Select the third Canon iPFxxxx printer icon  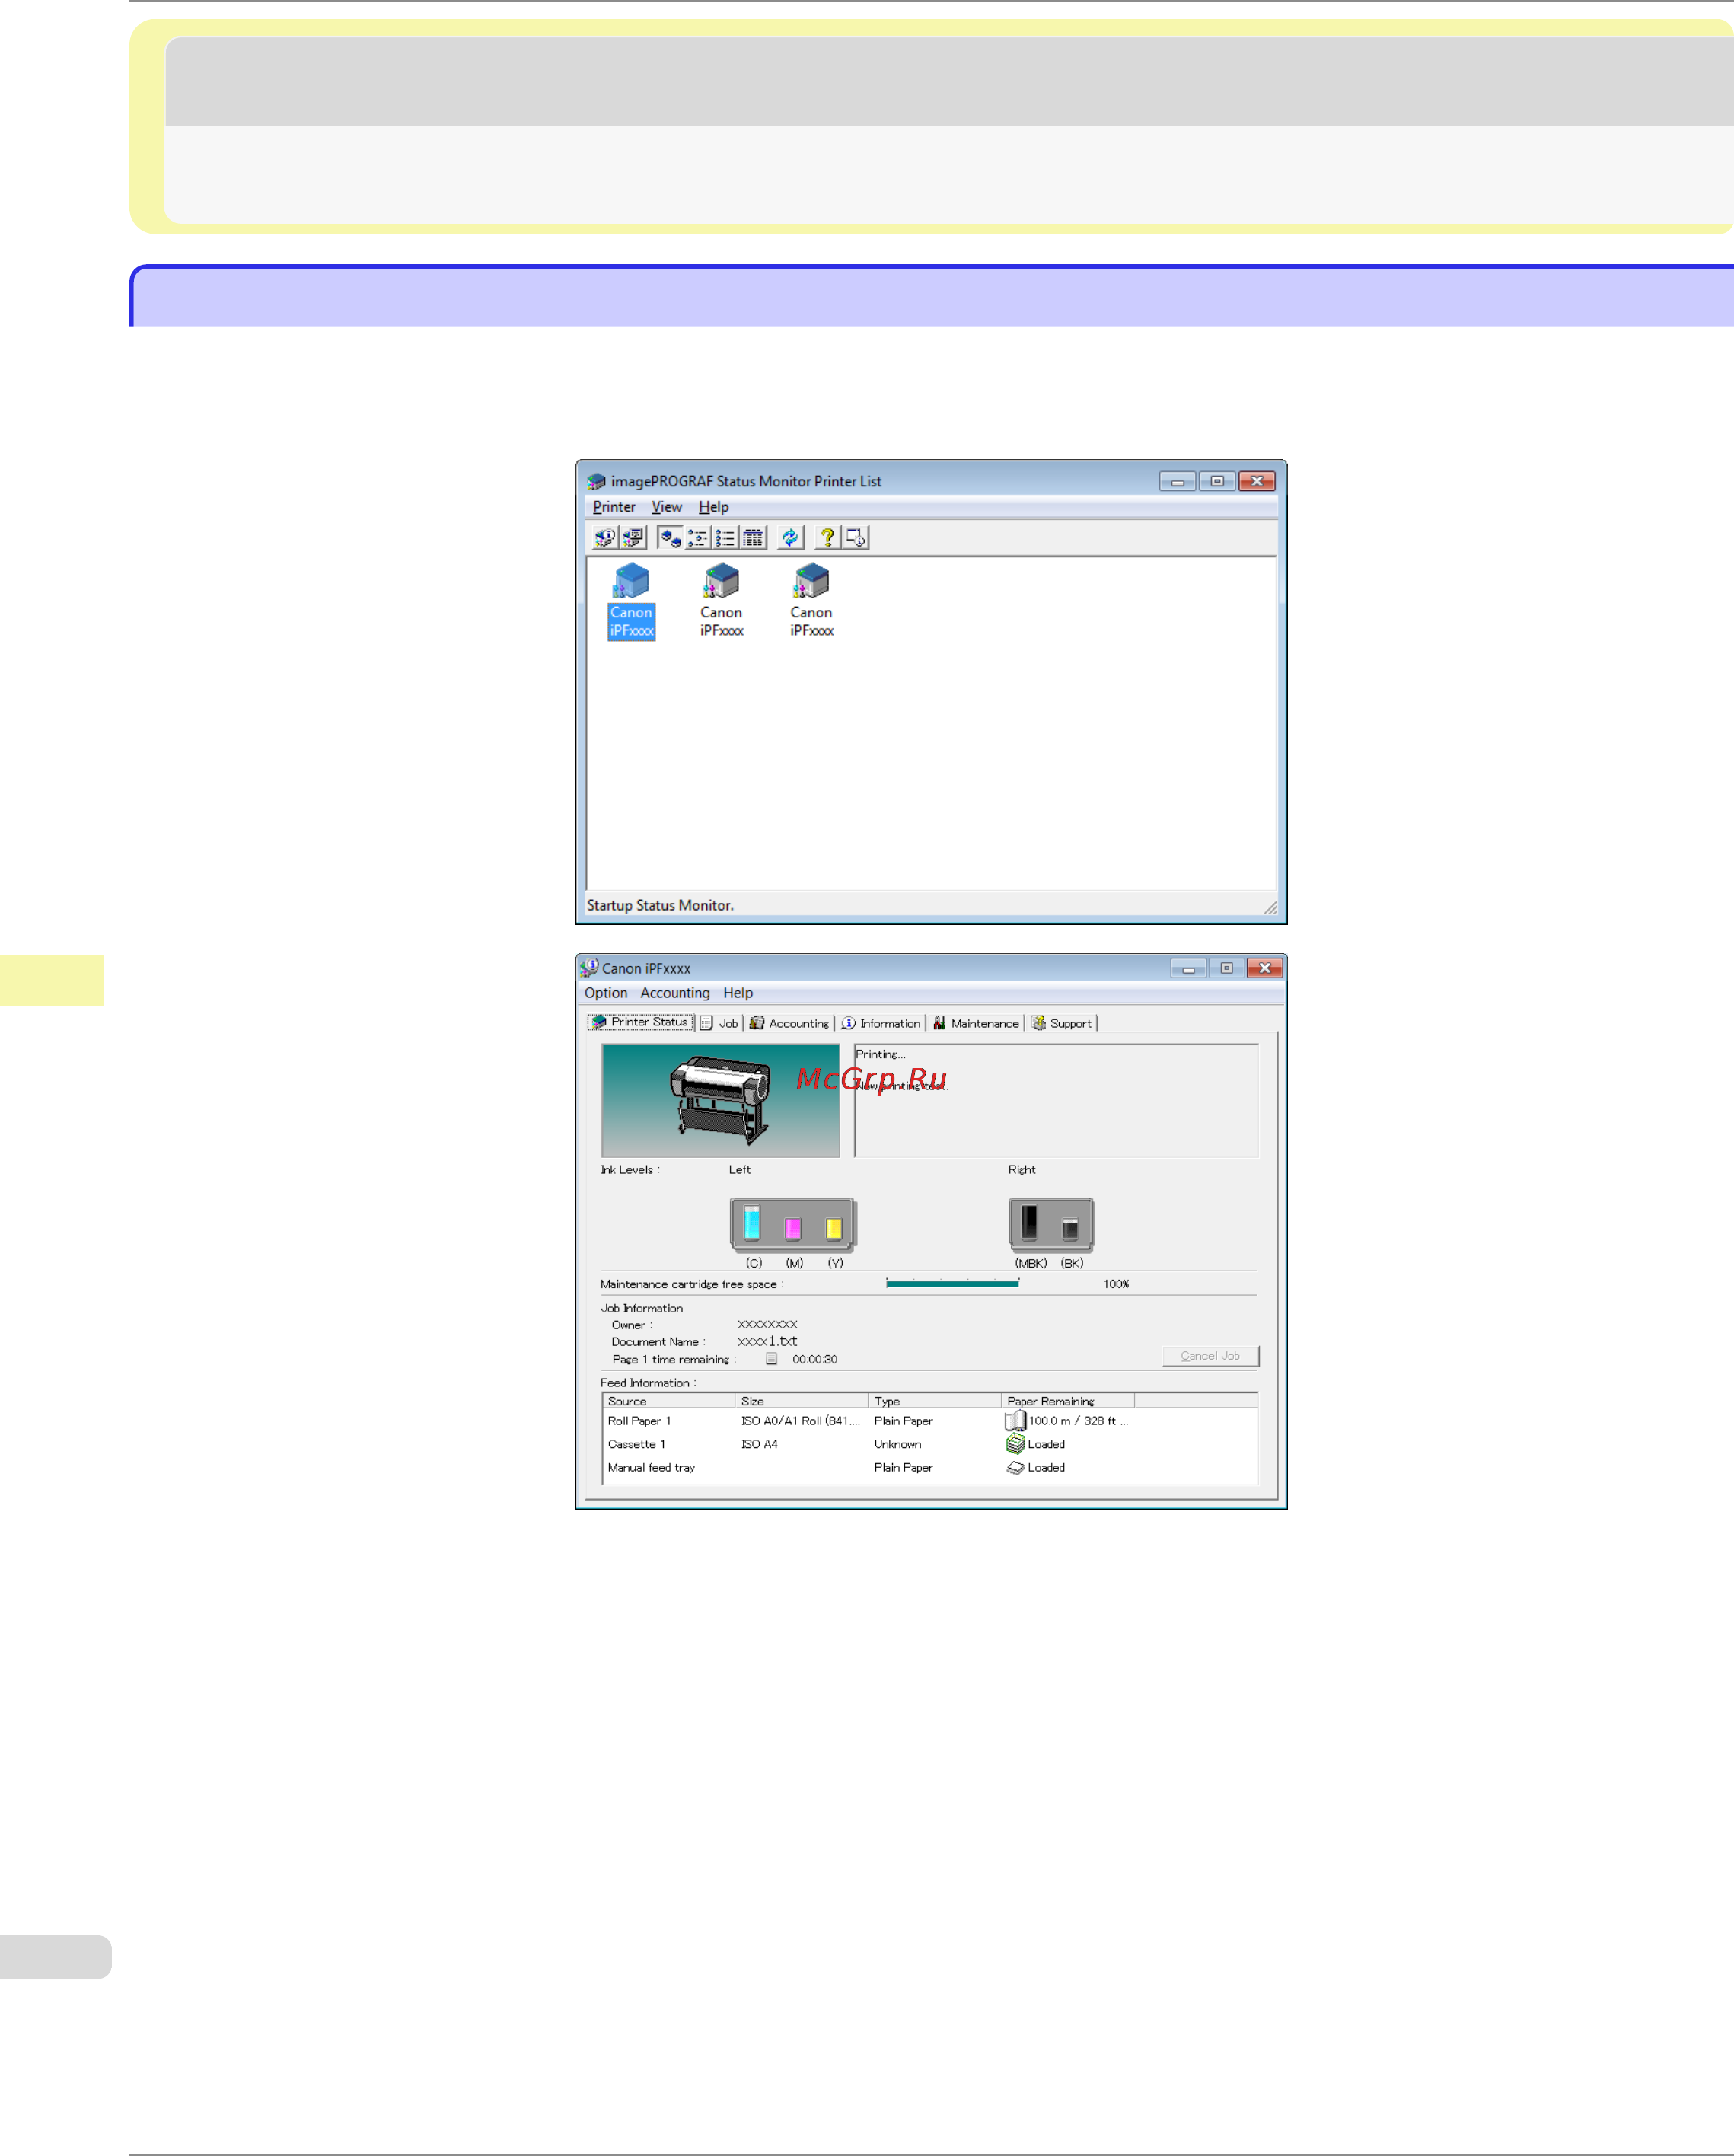pos(811,601)
